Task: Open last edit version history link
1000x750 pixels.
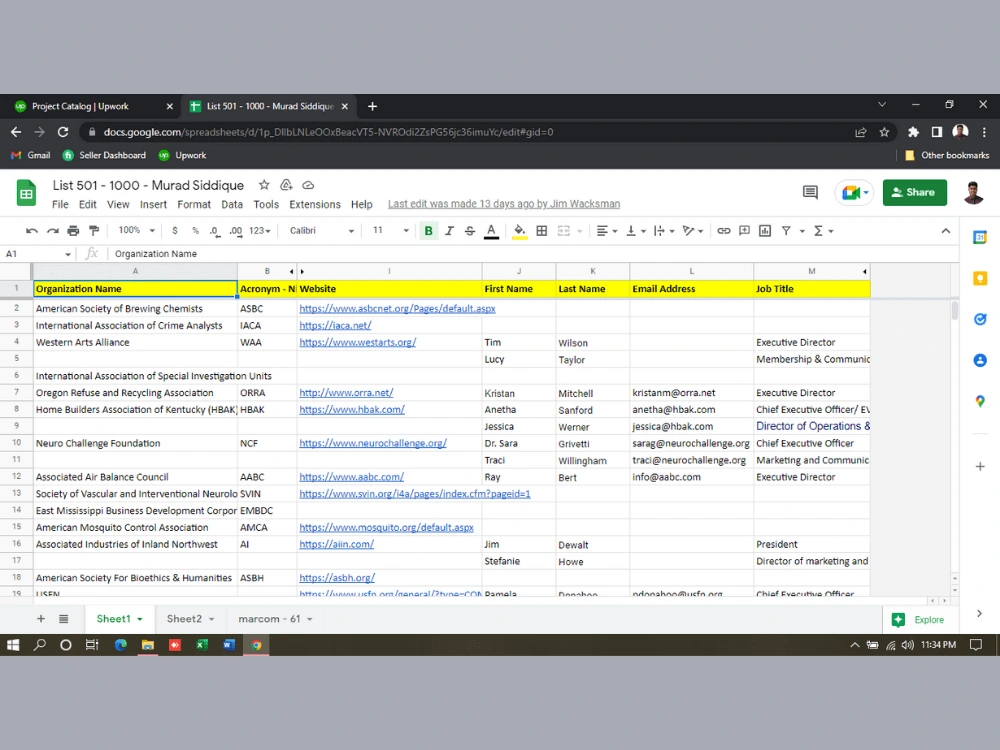Action: [x=504, y=204]
